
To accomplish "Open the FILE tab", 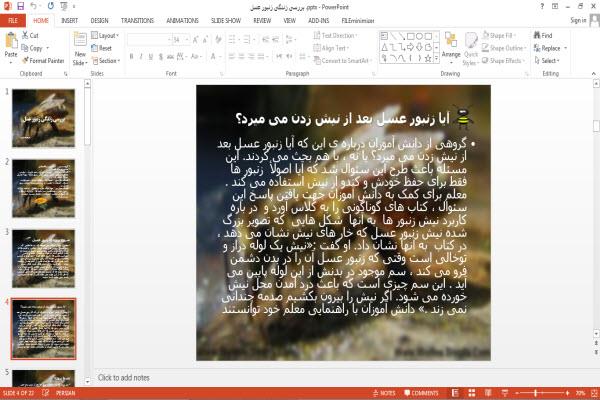I will pyautogui.click(x=13, y=20).
